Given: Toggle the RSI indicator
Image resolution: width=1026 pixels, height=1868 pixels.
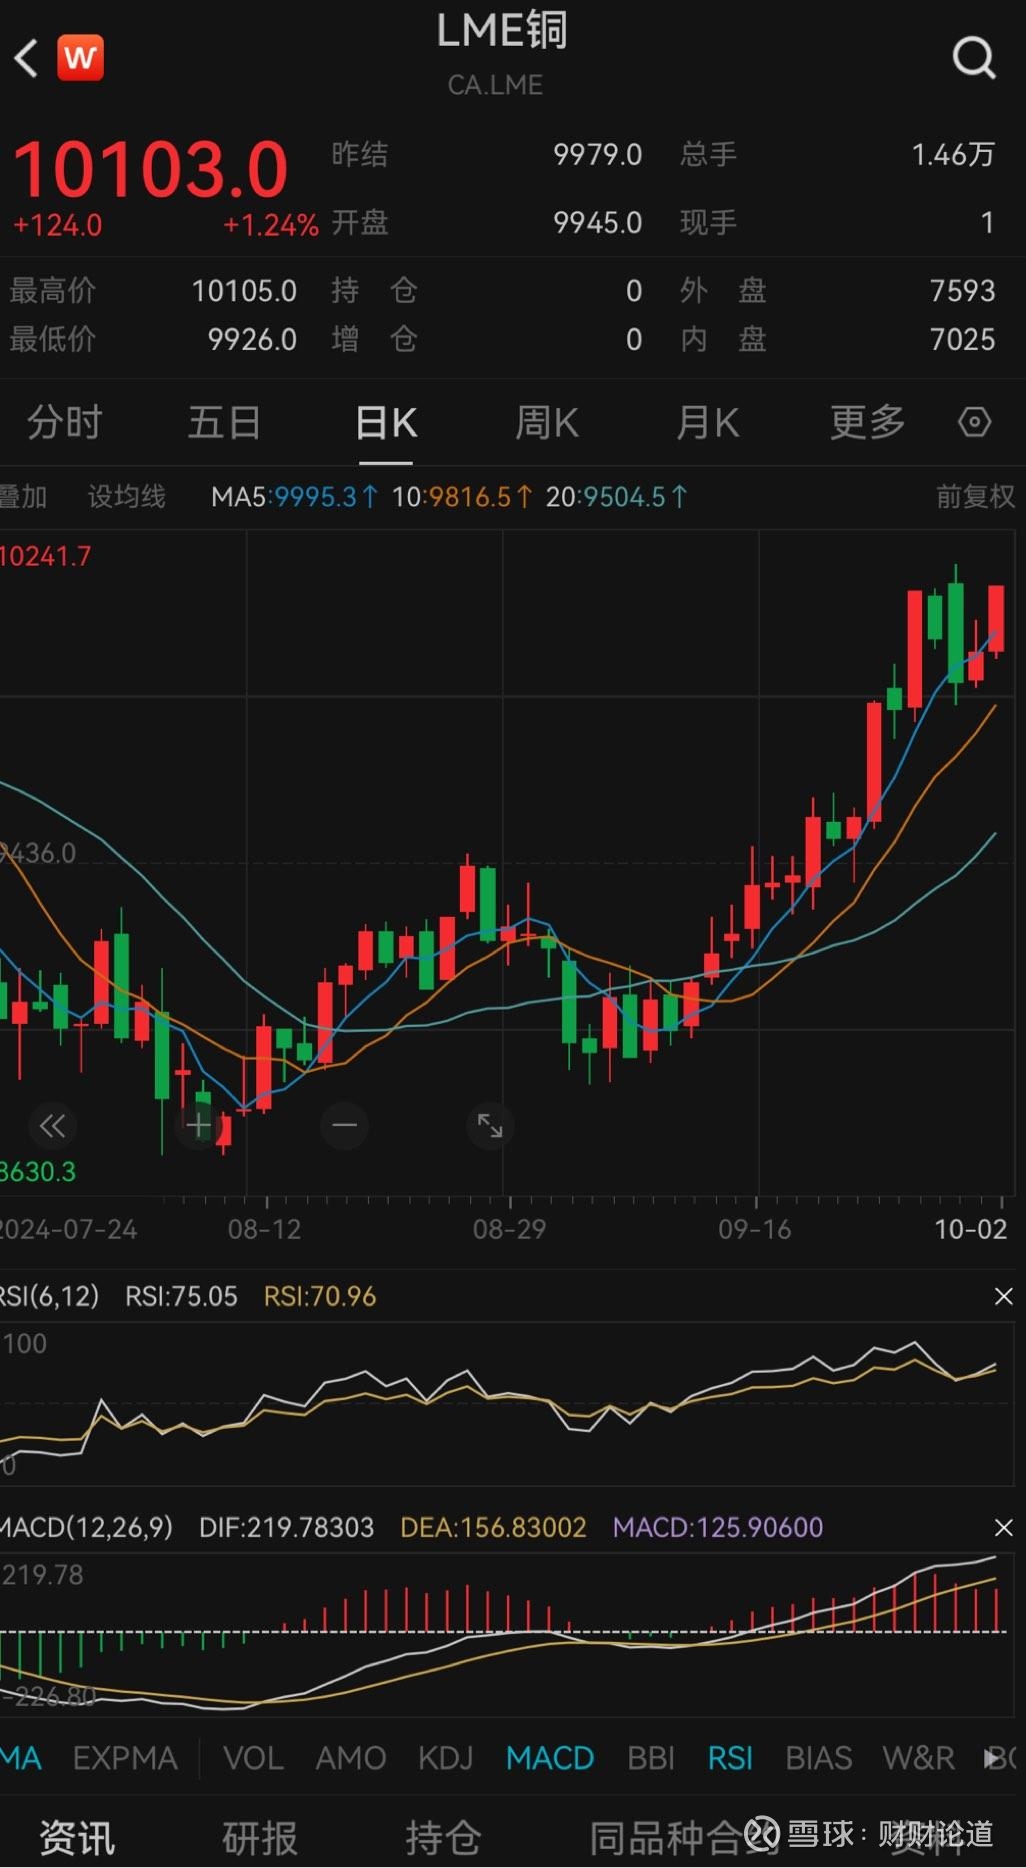Looking at the screenshot, I should [x=730, y=1758].
